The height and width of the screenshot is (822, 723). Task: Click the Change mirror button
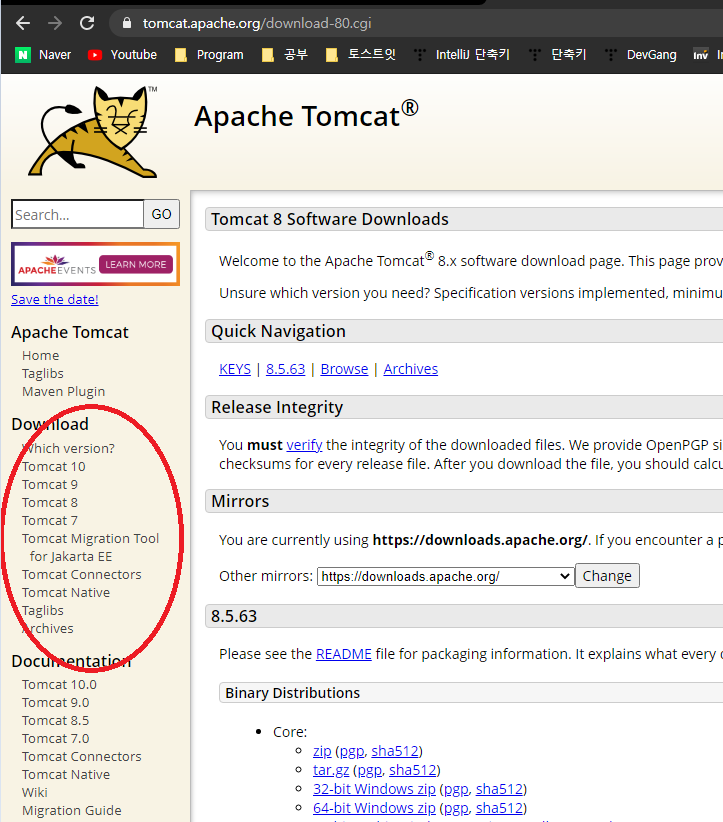(607, 576)
